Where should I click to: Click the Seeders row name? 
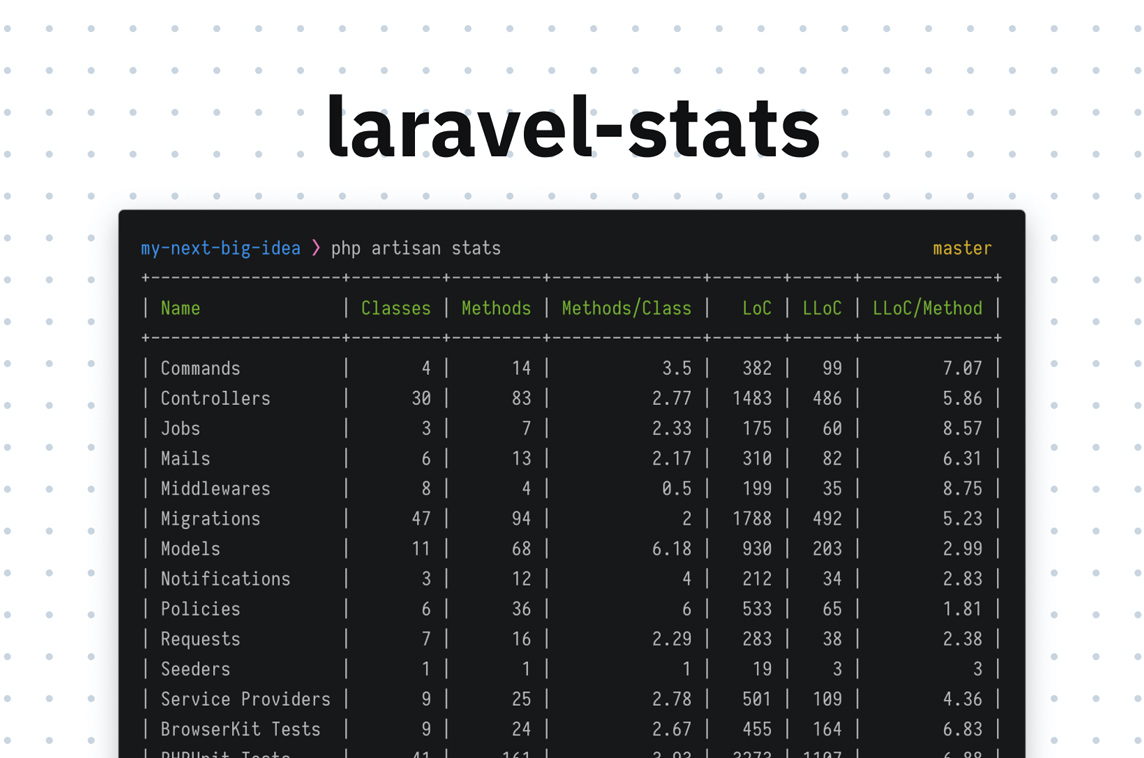196,669
